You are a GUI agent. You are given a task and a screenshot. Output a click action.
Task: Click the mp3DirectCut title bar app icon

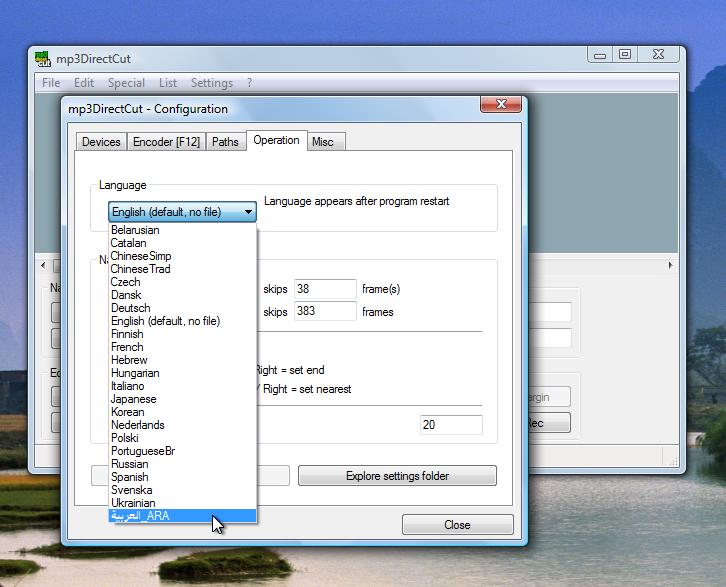[x=43, y=58]
